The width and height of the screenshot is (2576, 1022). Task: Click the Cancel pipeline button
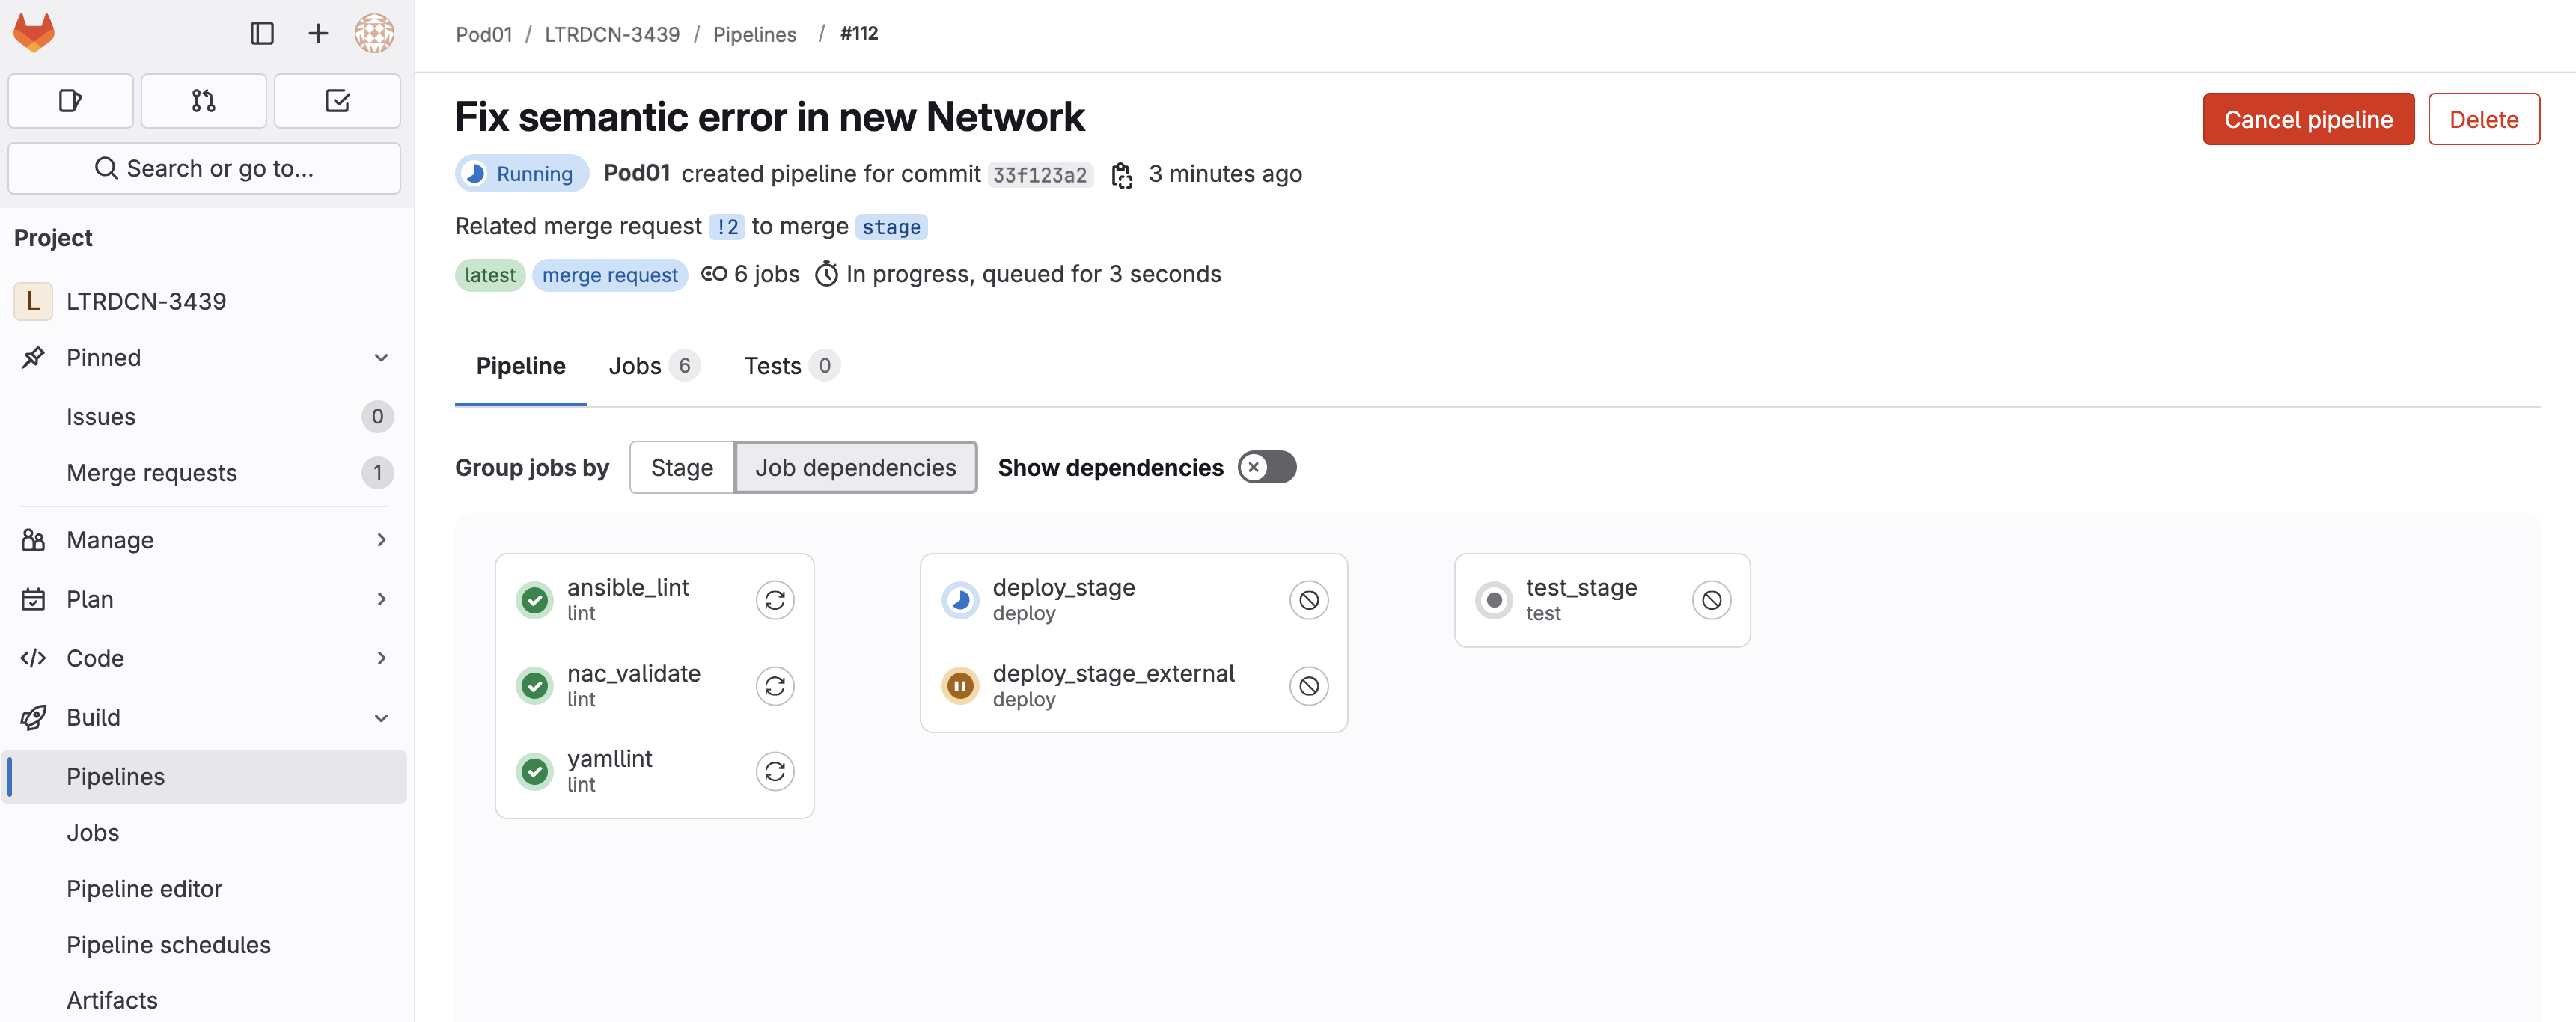click(2307, 119)
